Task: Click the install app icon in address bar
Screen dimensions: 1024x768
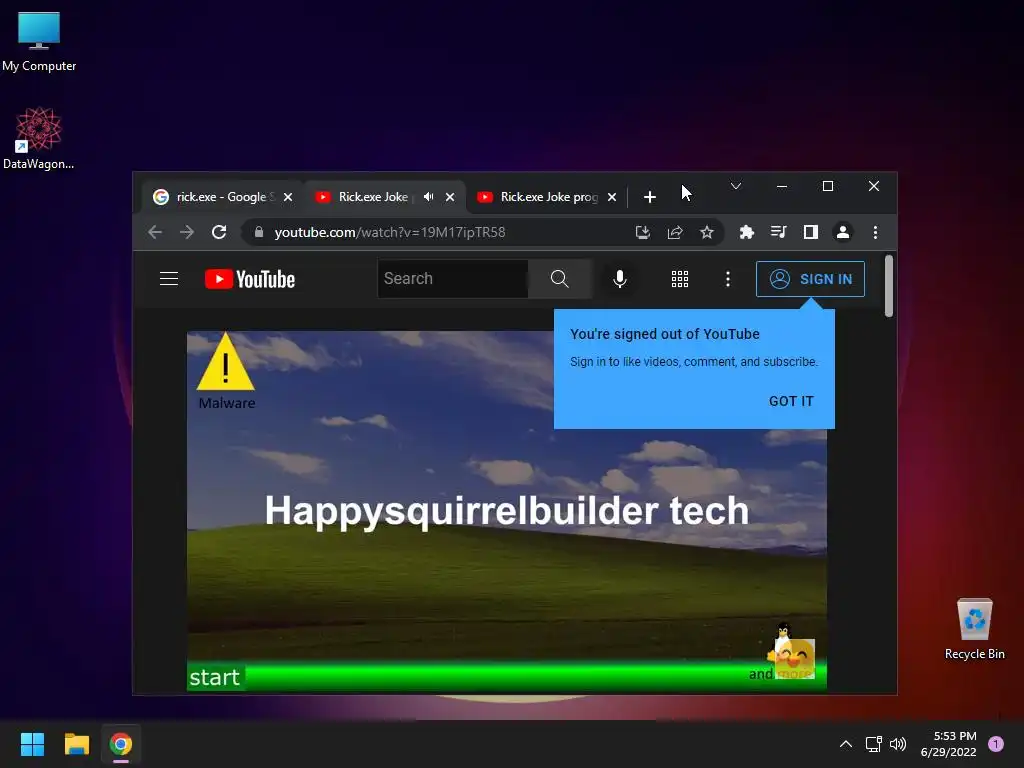Action: pyautogui.click(x=643, y=232)
